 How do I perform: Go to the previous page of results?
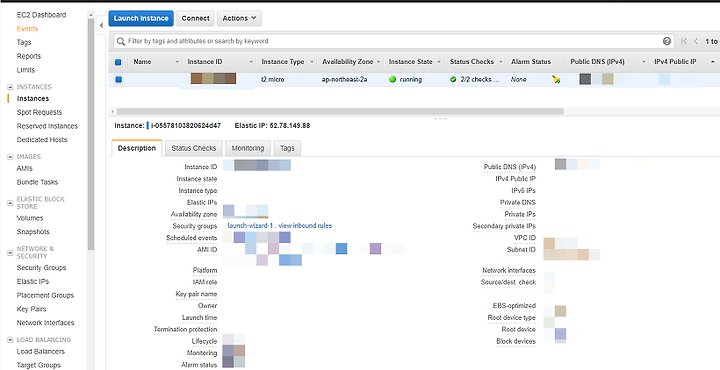click(x=696, y=41)
